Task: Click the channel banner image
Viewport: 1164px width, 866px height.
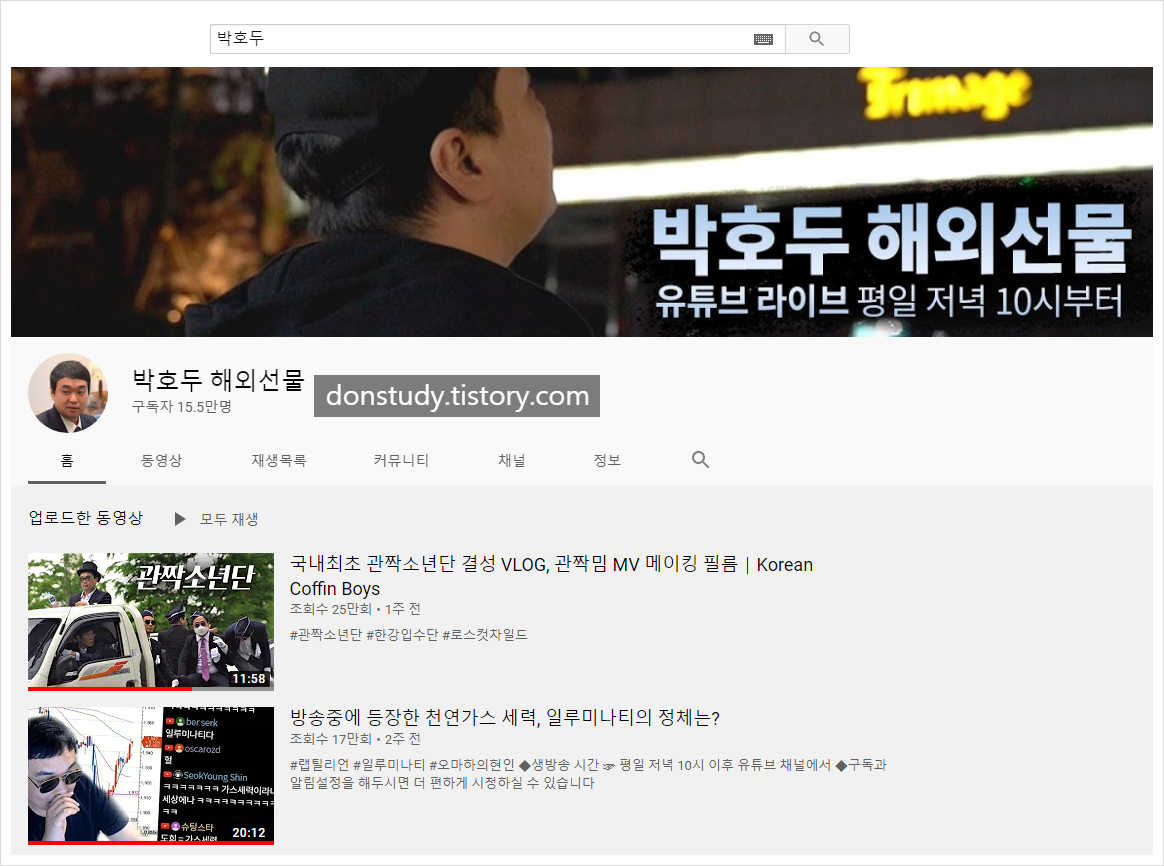Action: (582, 202)
